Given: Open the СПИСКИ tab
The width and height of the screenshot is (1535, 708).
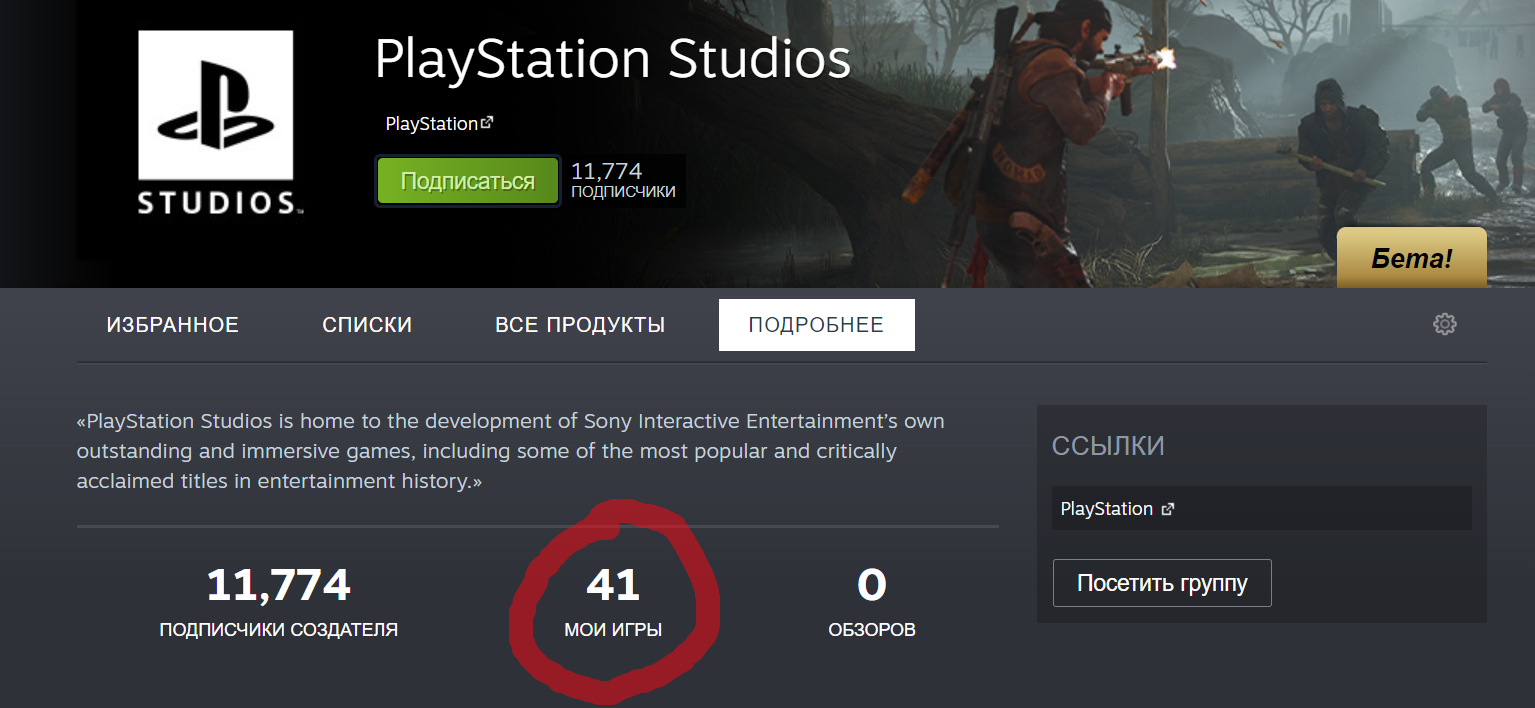Looking at the screenshot, I should coord(367,325).
